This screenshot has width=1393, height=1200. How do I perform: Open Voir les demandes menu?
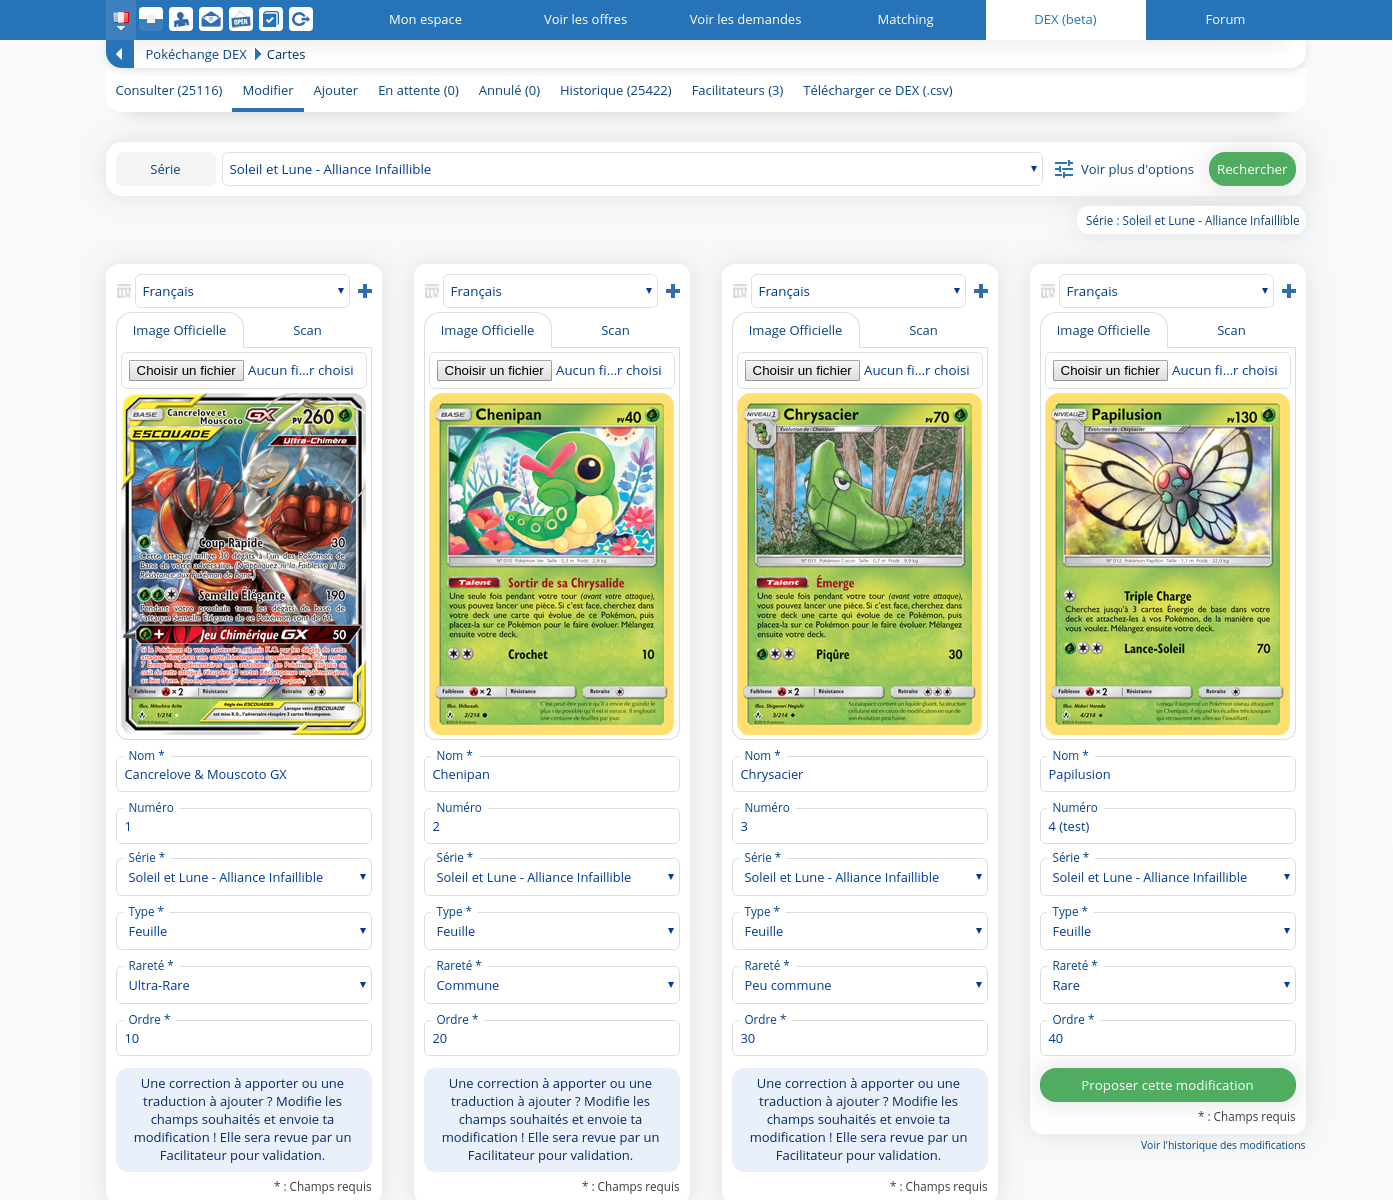[746, 19]
